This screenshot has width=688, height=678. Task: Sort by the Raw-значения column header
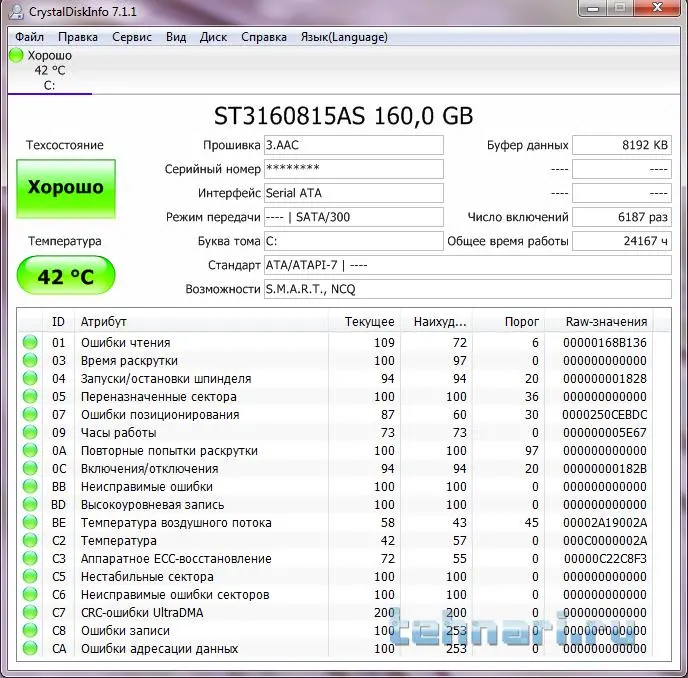pyautogui.click(x=606, y=322)
